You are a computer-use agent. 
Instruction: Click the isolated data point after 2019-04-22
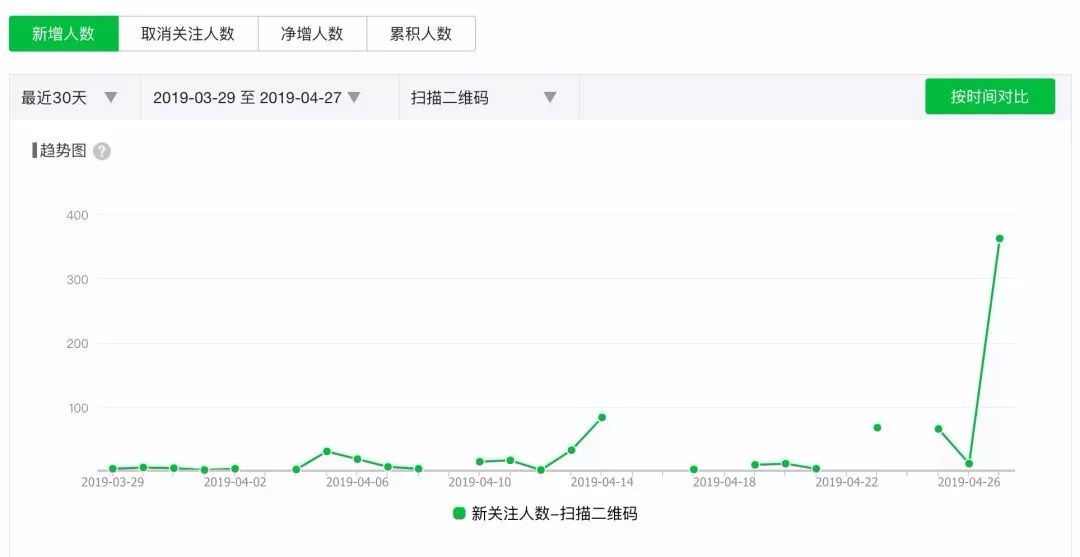pos(877,427)
